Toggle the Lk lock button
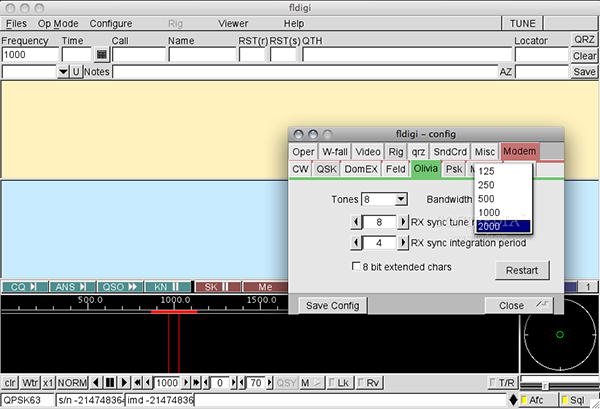This screenshot has width=600, height=409. tap(339, 382)
